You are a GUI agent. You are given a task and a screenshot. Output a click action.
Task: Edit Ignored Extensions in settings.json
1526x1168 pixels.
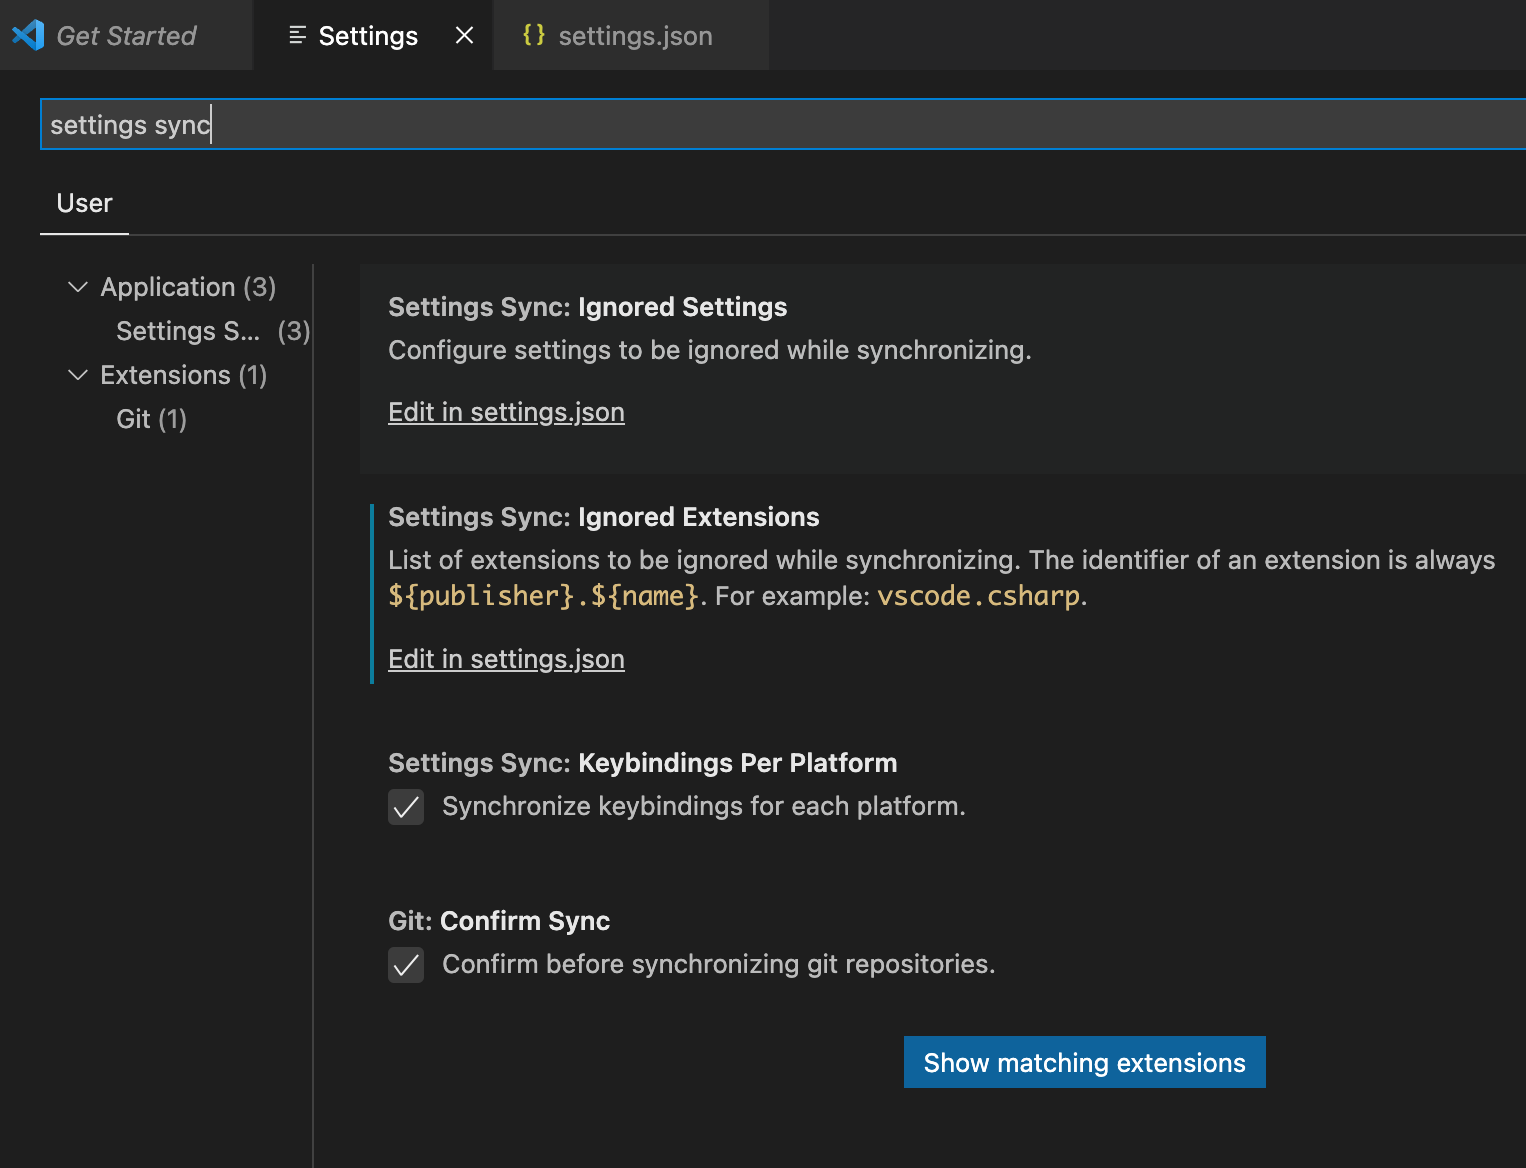pos(506,659)
